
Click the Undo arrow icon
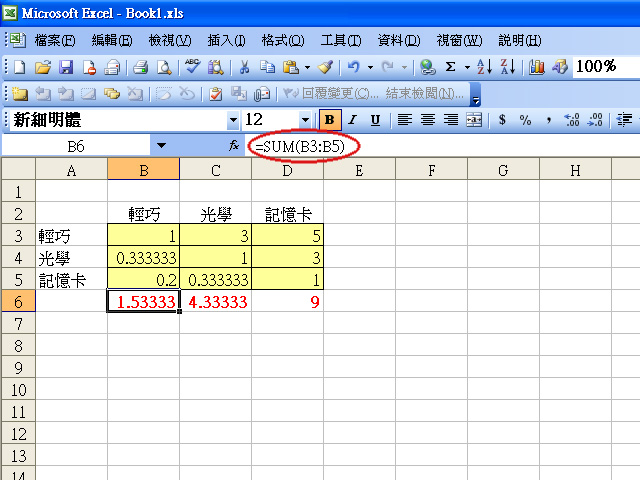(353, 67)
